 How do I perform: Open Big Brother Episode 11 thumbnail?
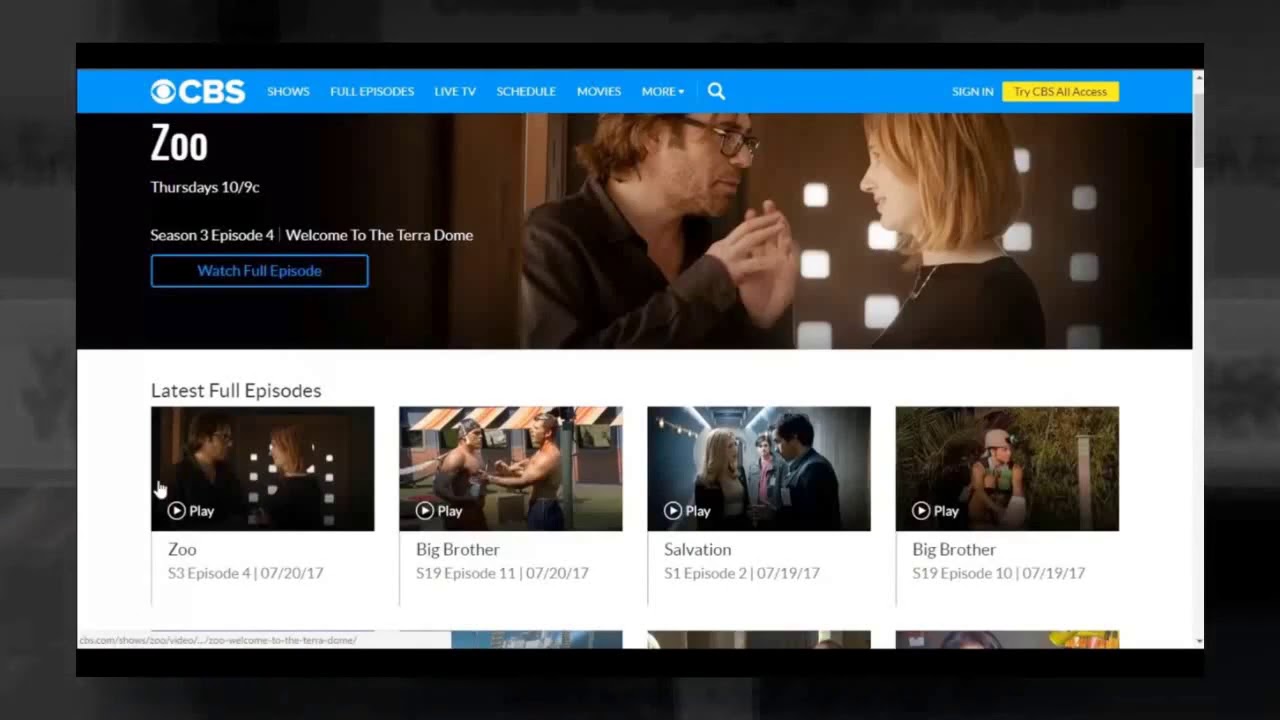[510, 468]
